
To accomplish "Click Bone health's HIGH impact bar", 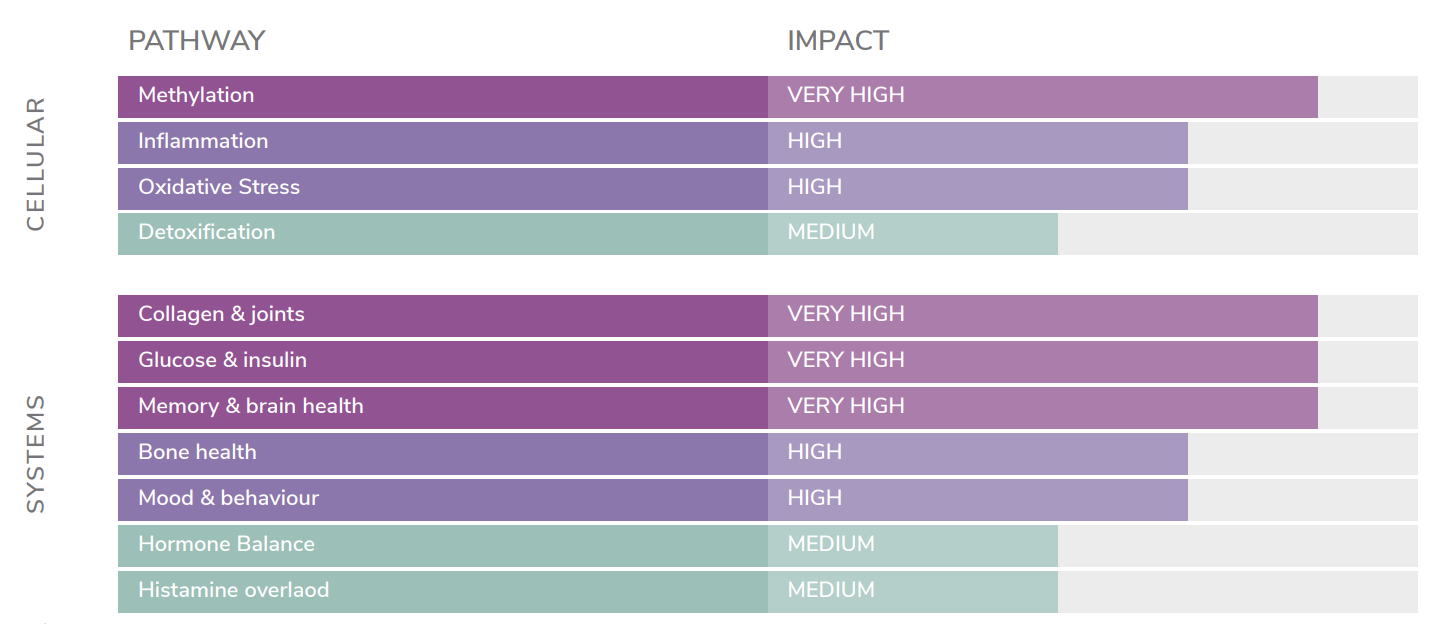I will pyautogui.click(x=978, y=454).
